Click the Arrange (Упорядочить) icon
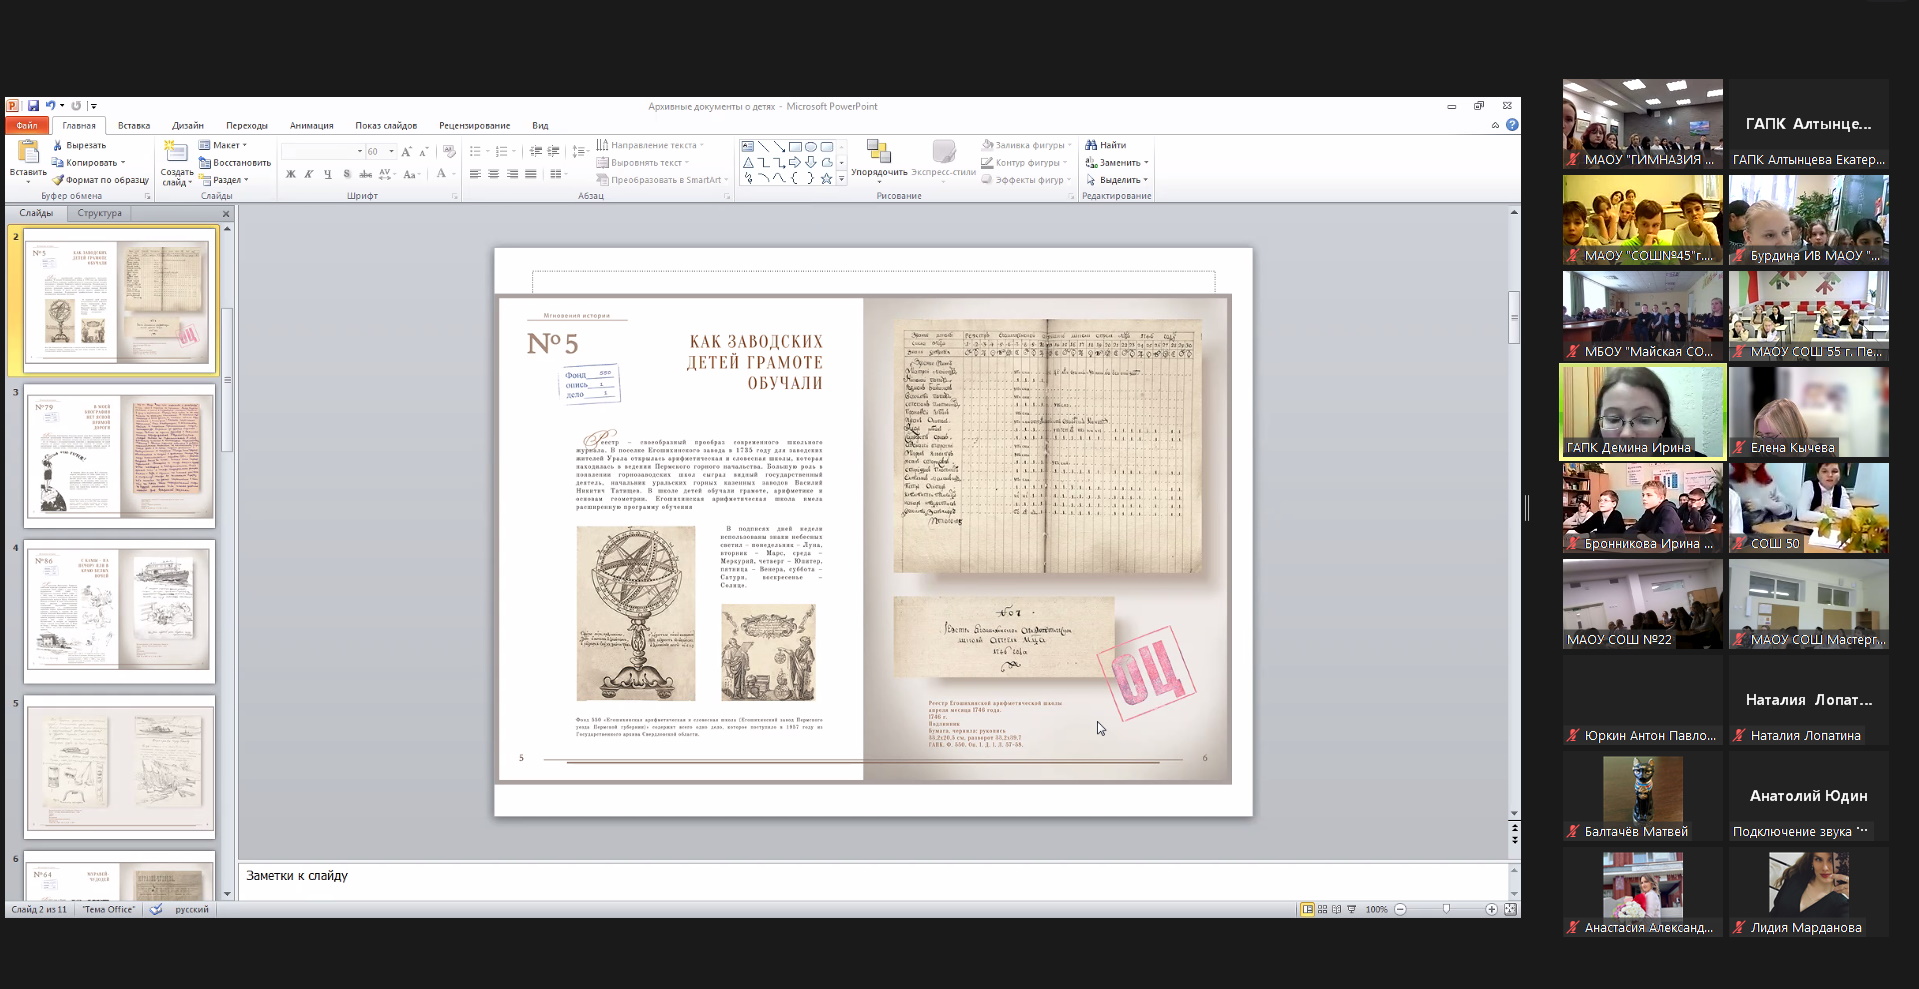The width and height of the screenshot is (1919, 989). (879, 152)
